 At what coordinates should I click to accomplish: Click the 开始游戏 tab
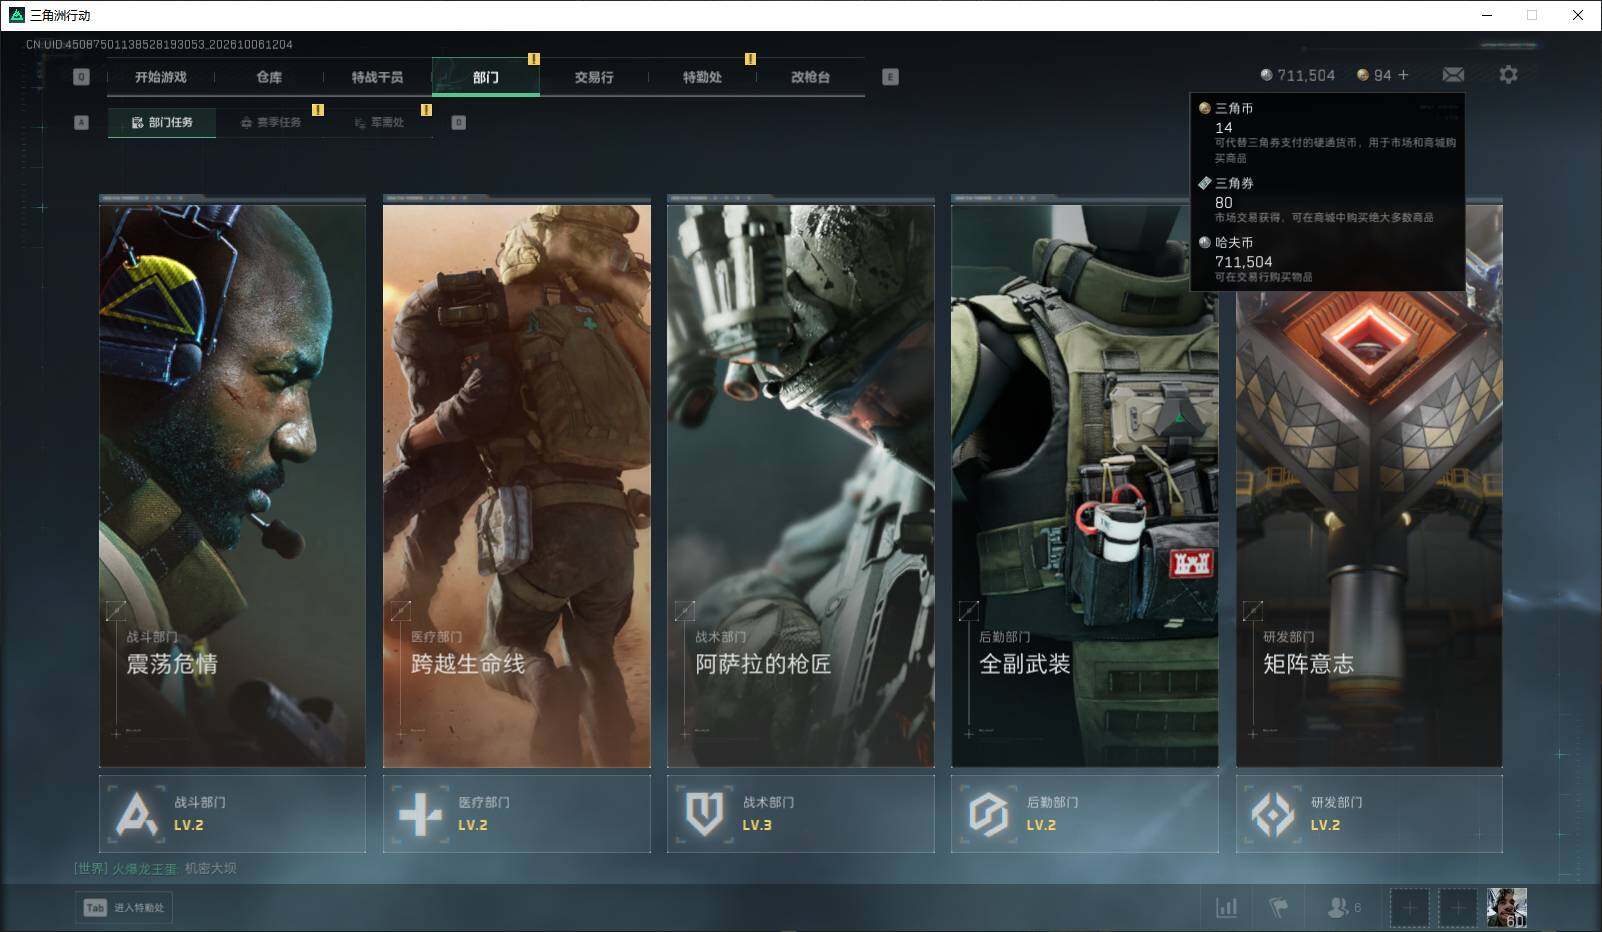click(160, 77)
